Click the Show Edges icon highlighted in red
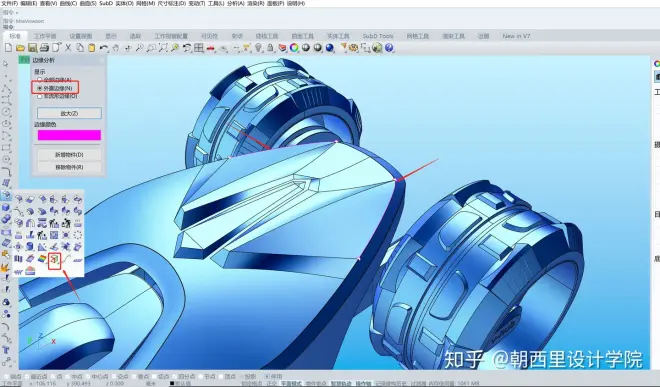 54,260
